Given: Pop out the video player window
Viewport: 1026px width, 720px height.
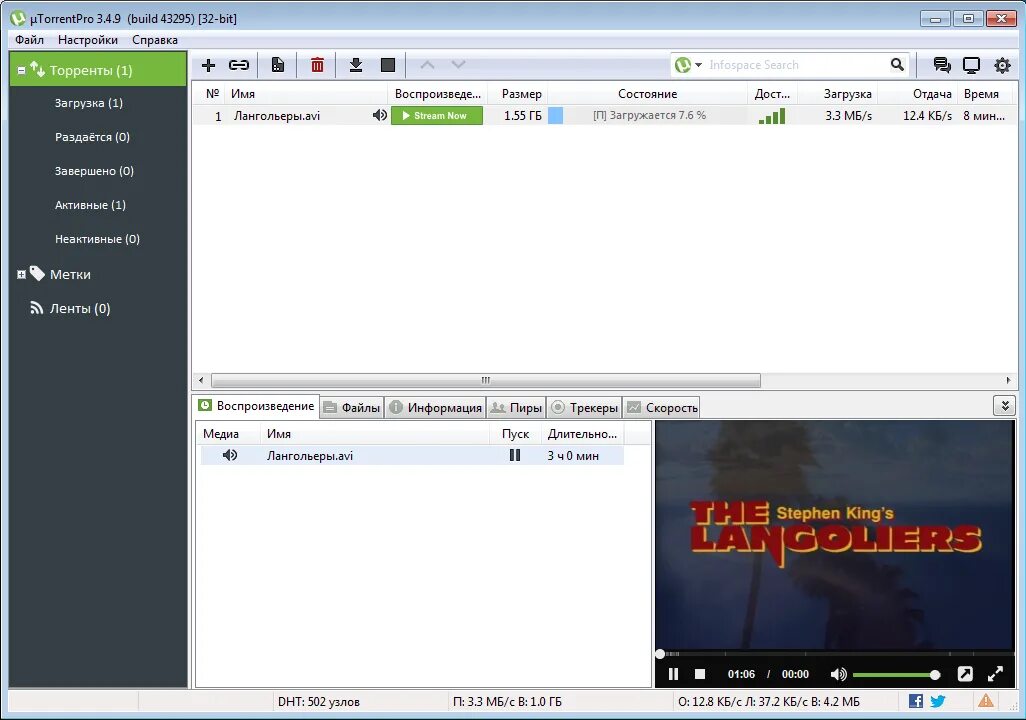Looking at the screenshot, I should 965,674.
